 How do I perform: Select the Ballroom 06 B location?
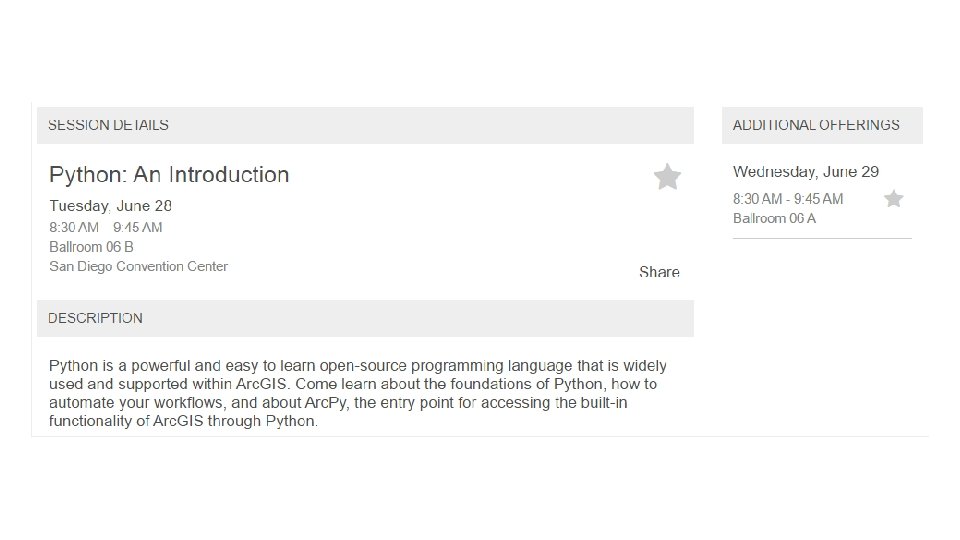[x=91, y=246]
